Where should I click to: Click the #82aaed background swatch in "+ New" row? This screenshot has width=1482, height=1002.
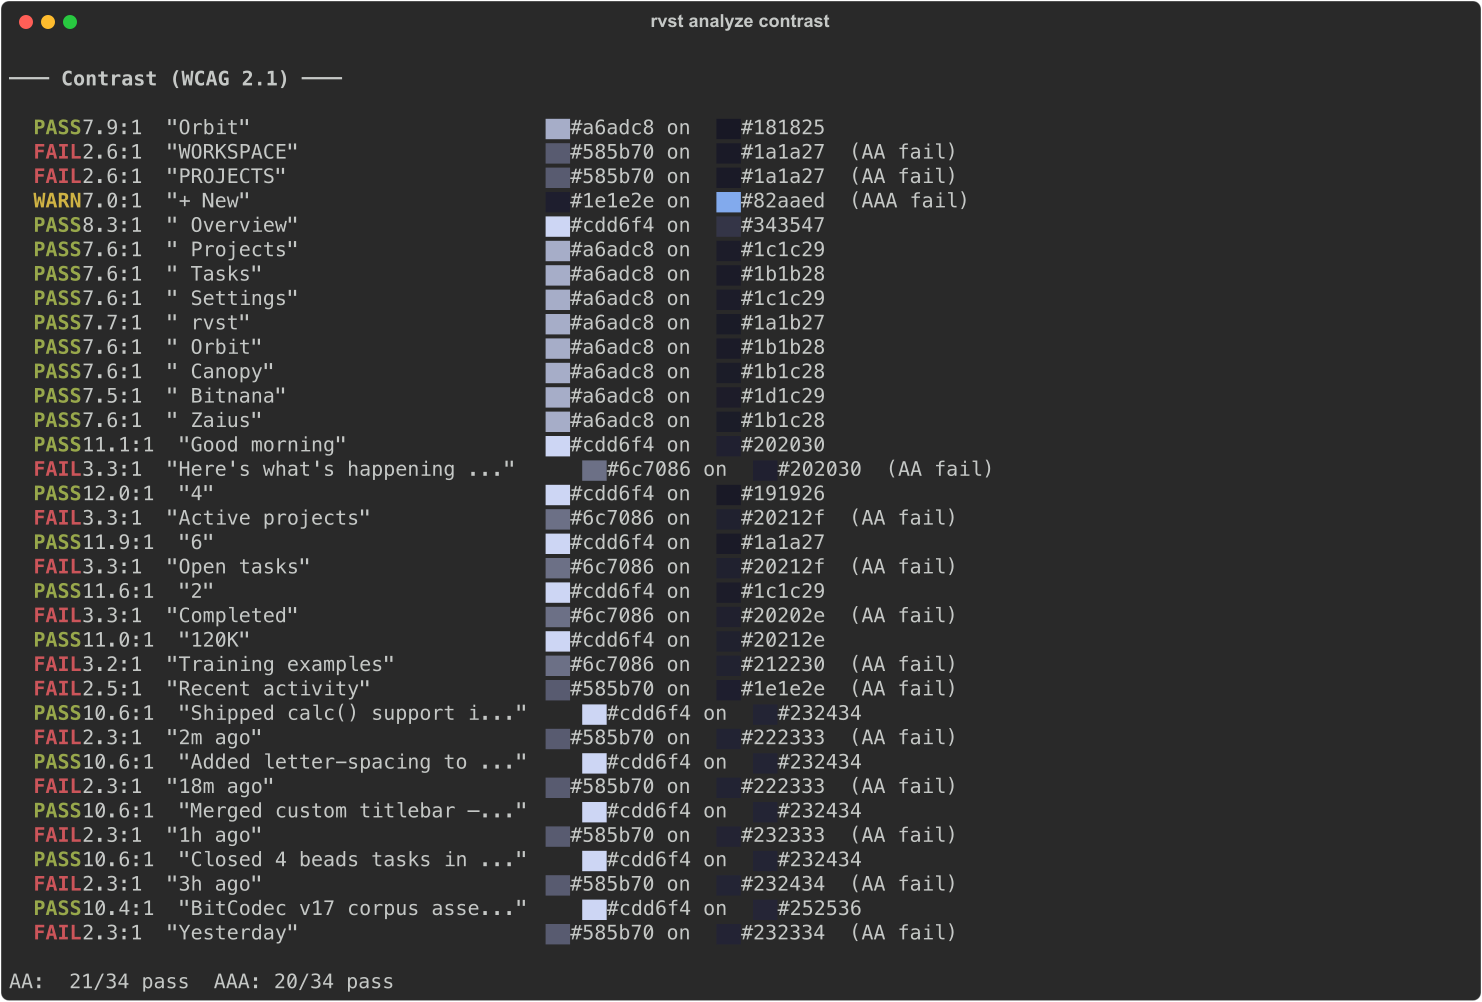(728, 201)
